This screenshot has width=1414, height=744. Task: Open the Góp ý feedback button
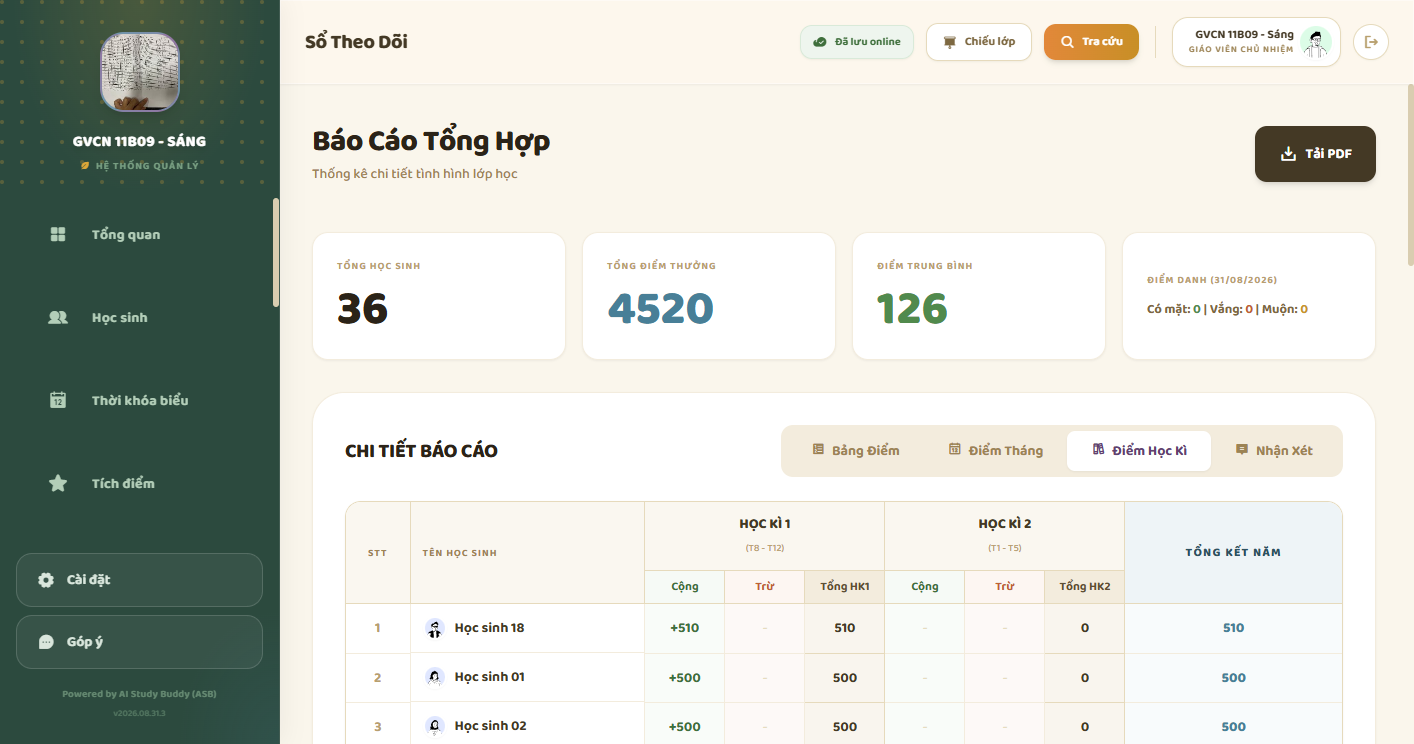tap(139, 642)
